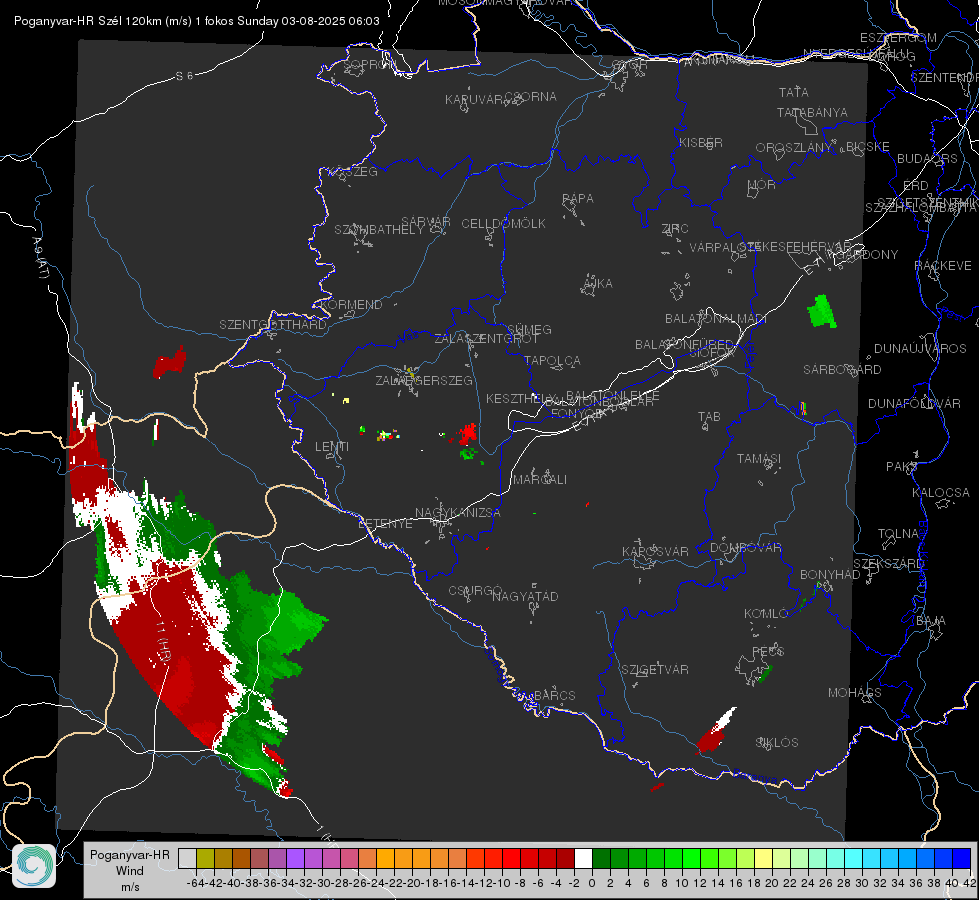979x900 pixels.
Task: Select the BALATONALMÁDI label
Action: [x=716, y=318]
